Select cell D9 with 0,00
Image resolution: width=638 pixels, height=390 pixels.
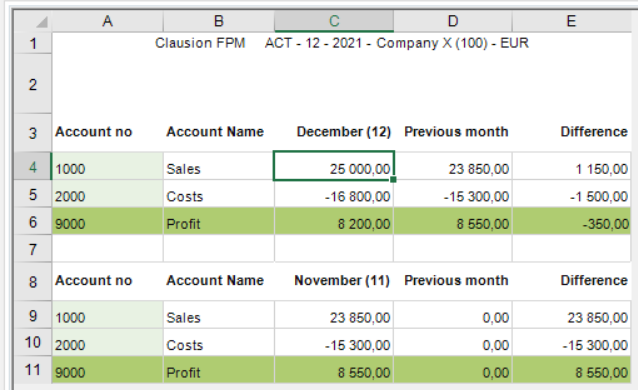click(453, 316)
